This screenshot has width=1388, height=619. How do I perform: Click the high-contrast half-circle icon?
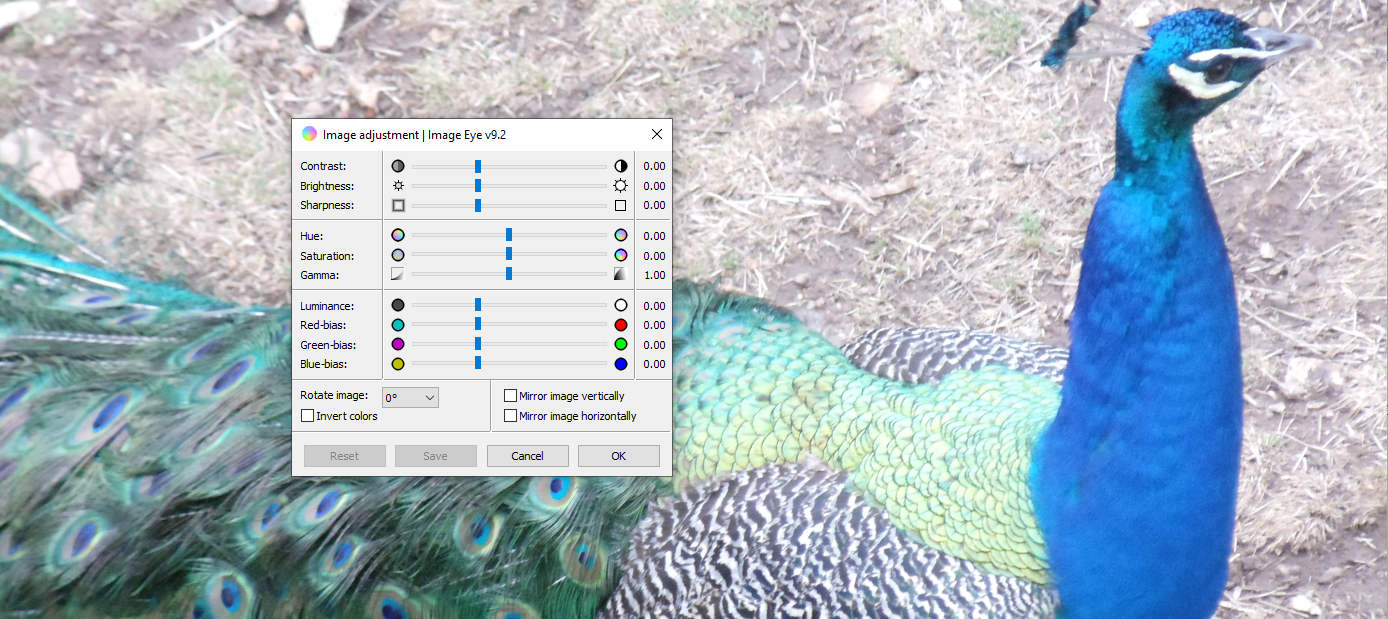pyautogui.click(x=621, y=166)
